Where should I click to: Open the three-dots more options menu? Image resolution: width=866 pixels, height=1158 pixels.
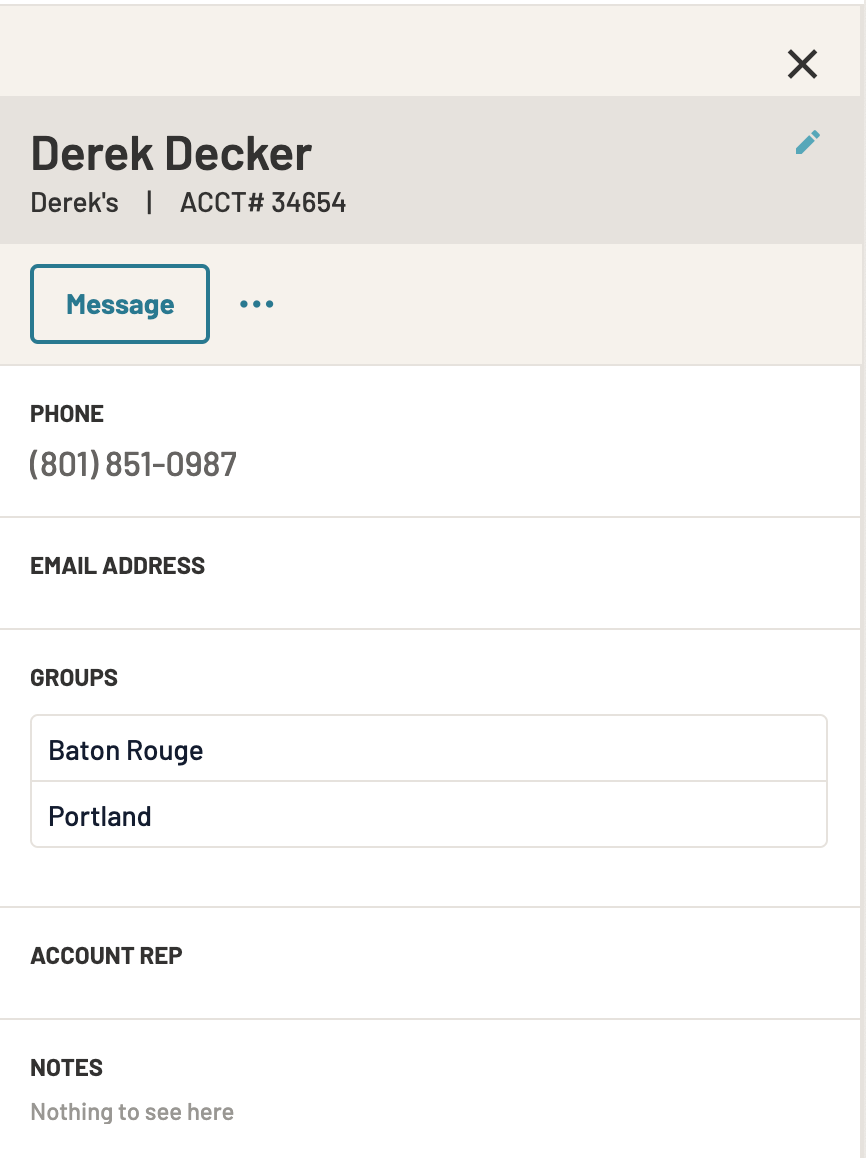tap(256, 304)
